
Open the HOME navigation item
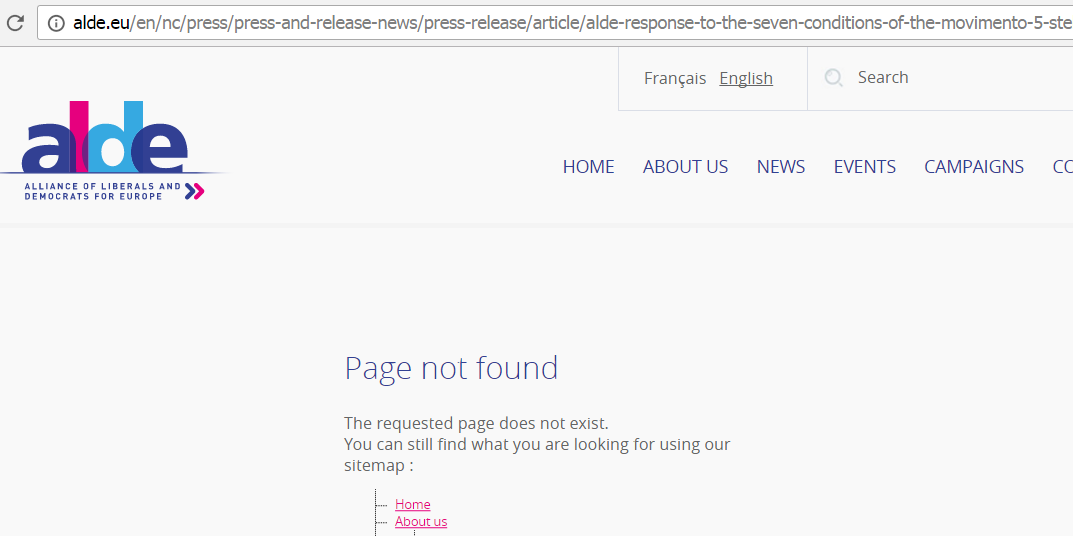coord(588,167)
